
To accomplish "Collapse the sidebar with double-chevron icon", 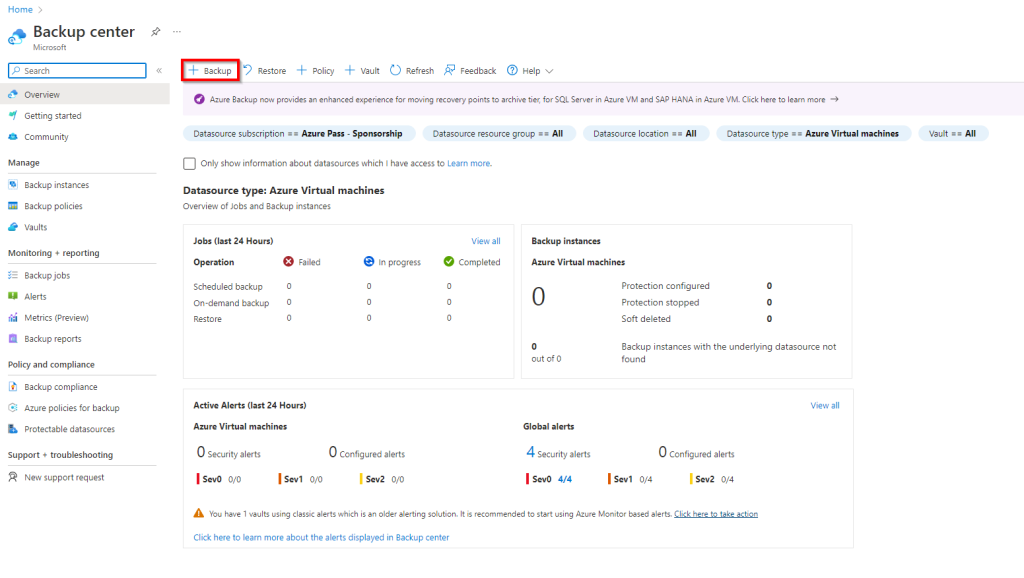I will pos(159,71).
